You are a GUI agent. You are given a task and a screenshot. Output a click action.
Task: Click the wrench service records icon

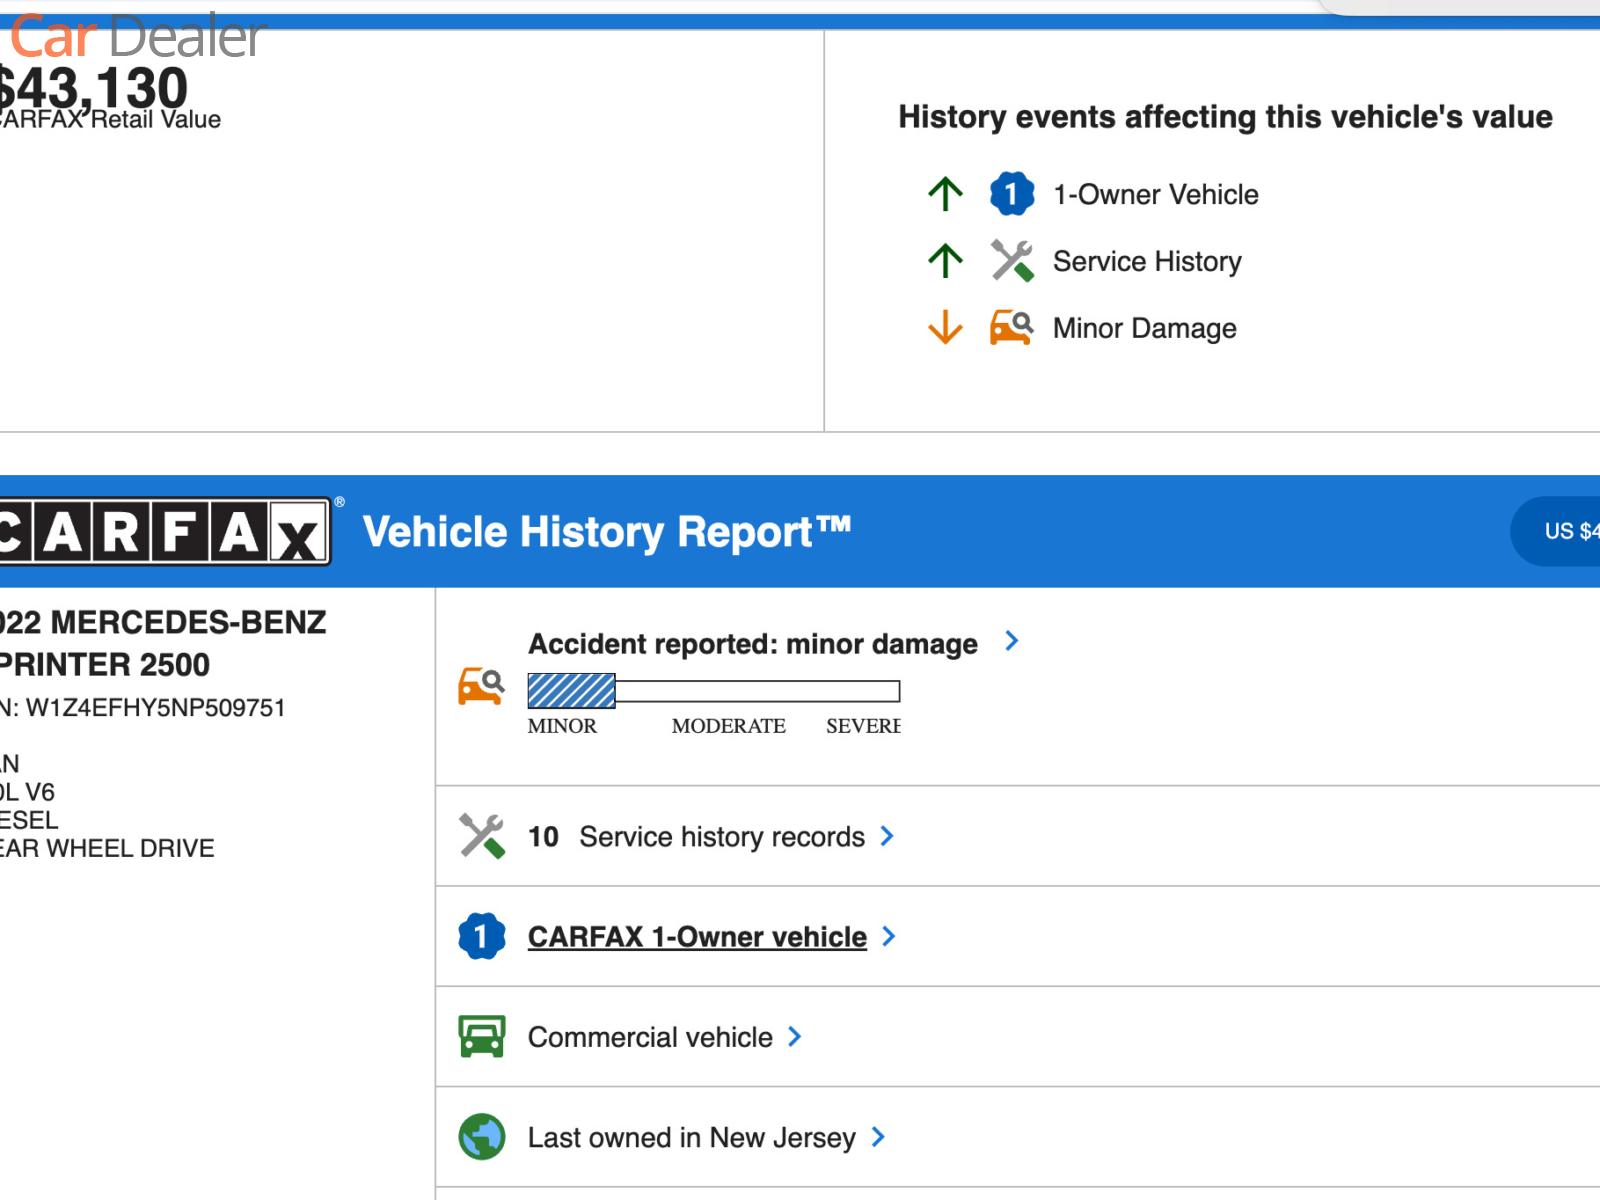[x=481, y=836]
